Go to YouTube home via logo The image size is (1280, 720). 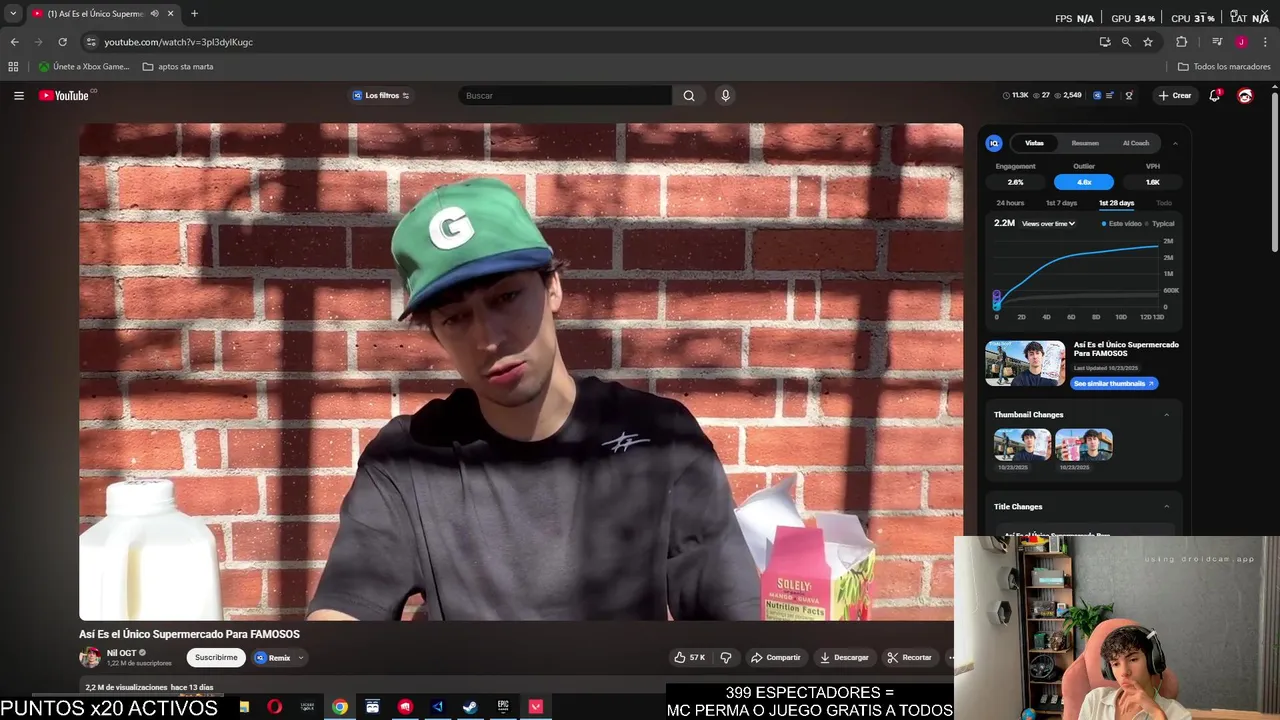click(64, 96)
